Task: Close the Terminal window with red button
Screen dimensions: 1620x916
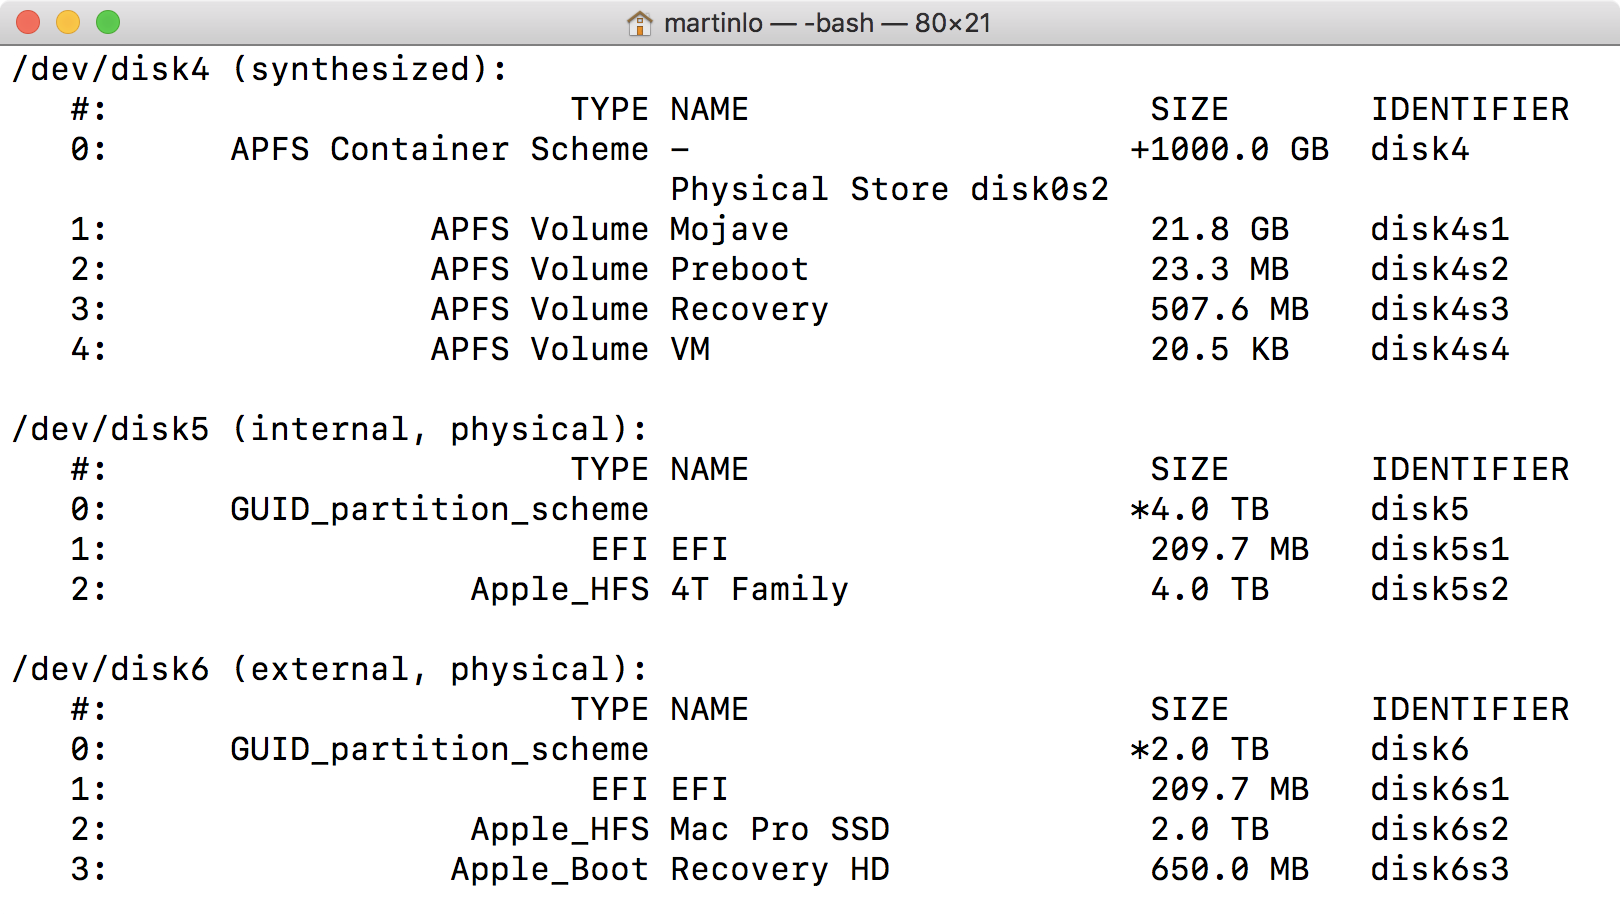Action: point(28,22)
